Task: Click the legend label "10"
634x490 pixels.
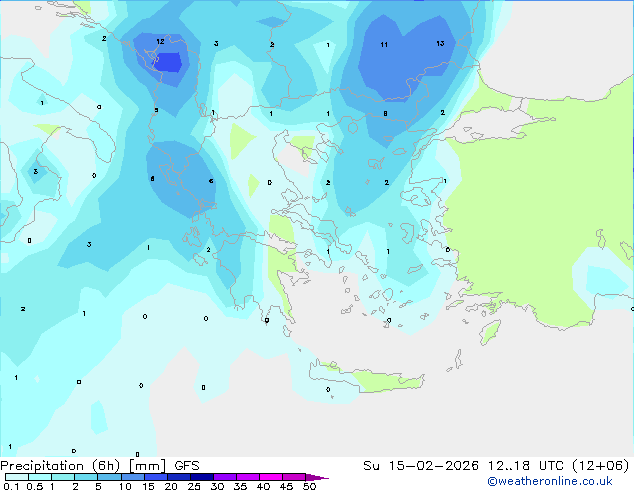Action: (125, 486)
